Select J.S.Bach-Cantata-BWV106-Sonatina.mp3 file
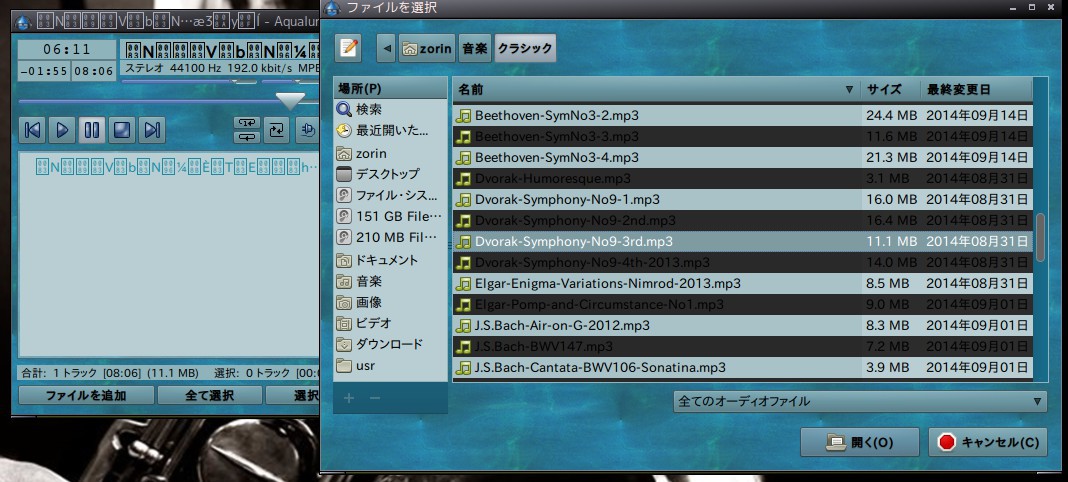The image size is (1068, 482). [742, 368]
